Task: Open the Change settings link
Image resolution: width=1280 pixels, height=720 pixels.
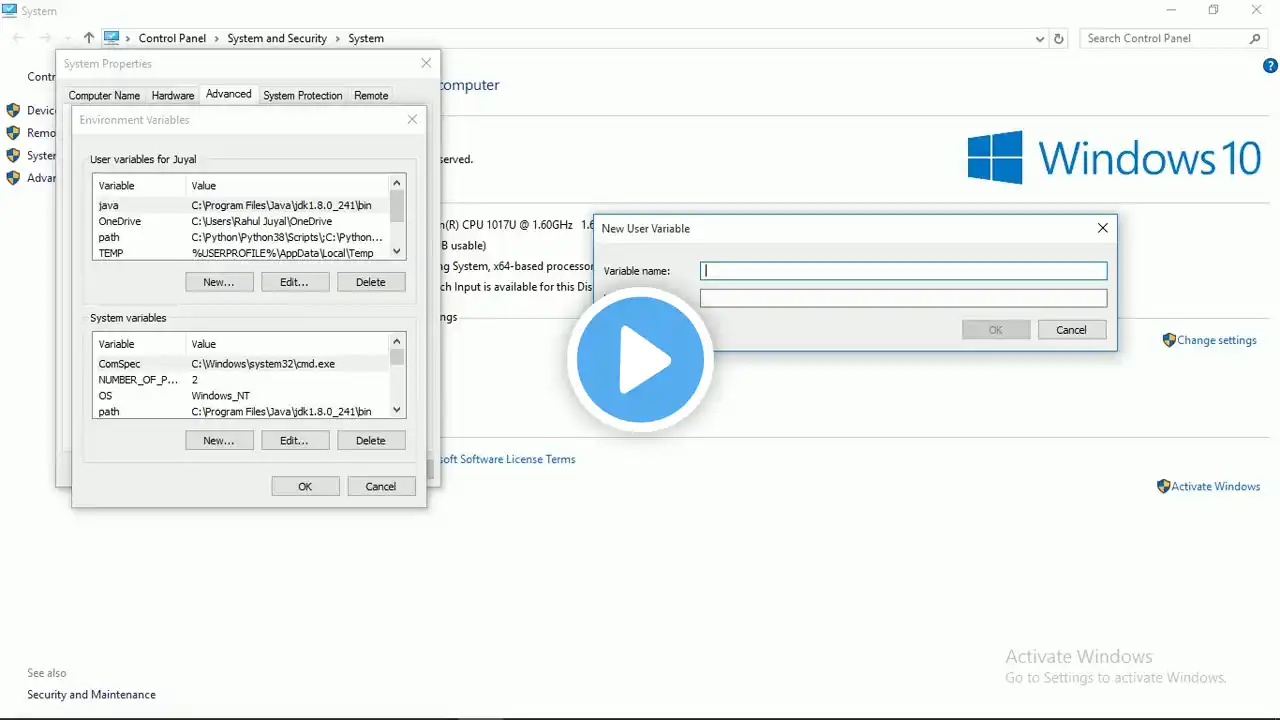Action: pos(1217,340)
